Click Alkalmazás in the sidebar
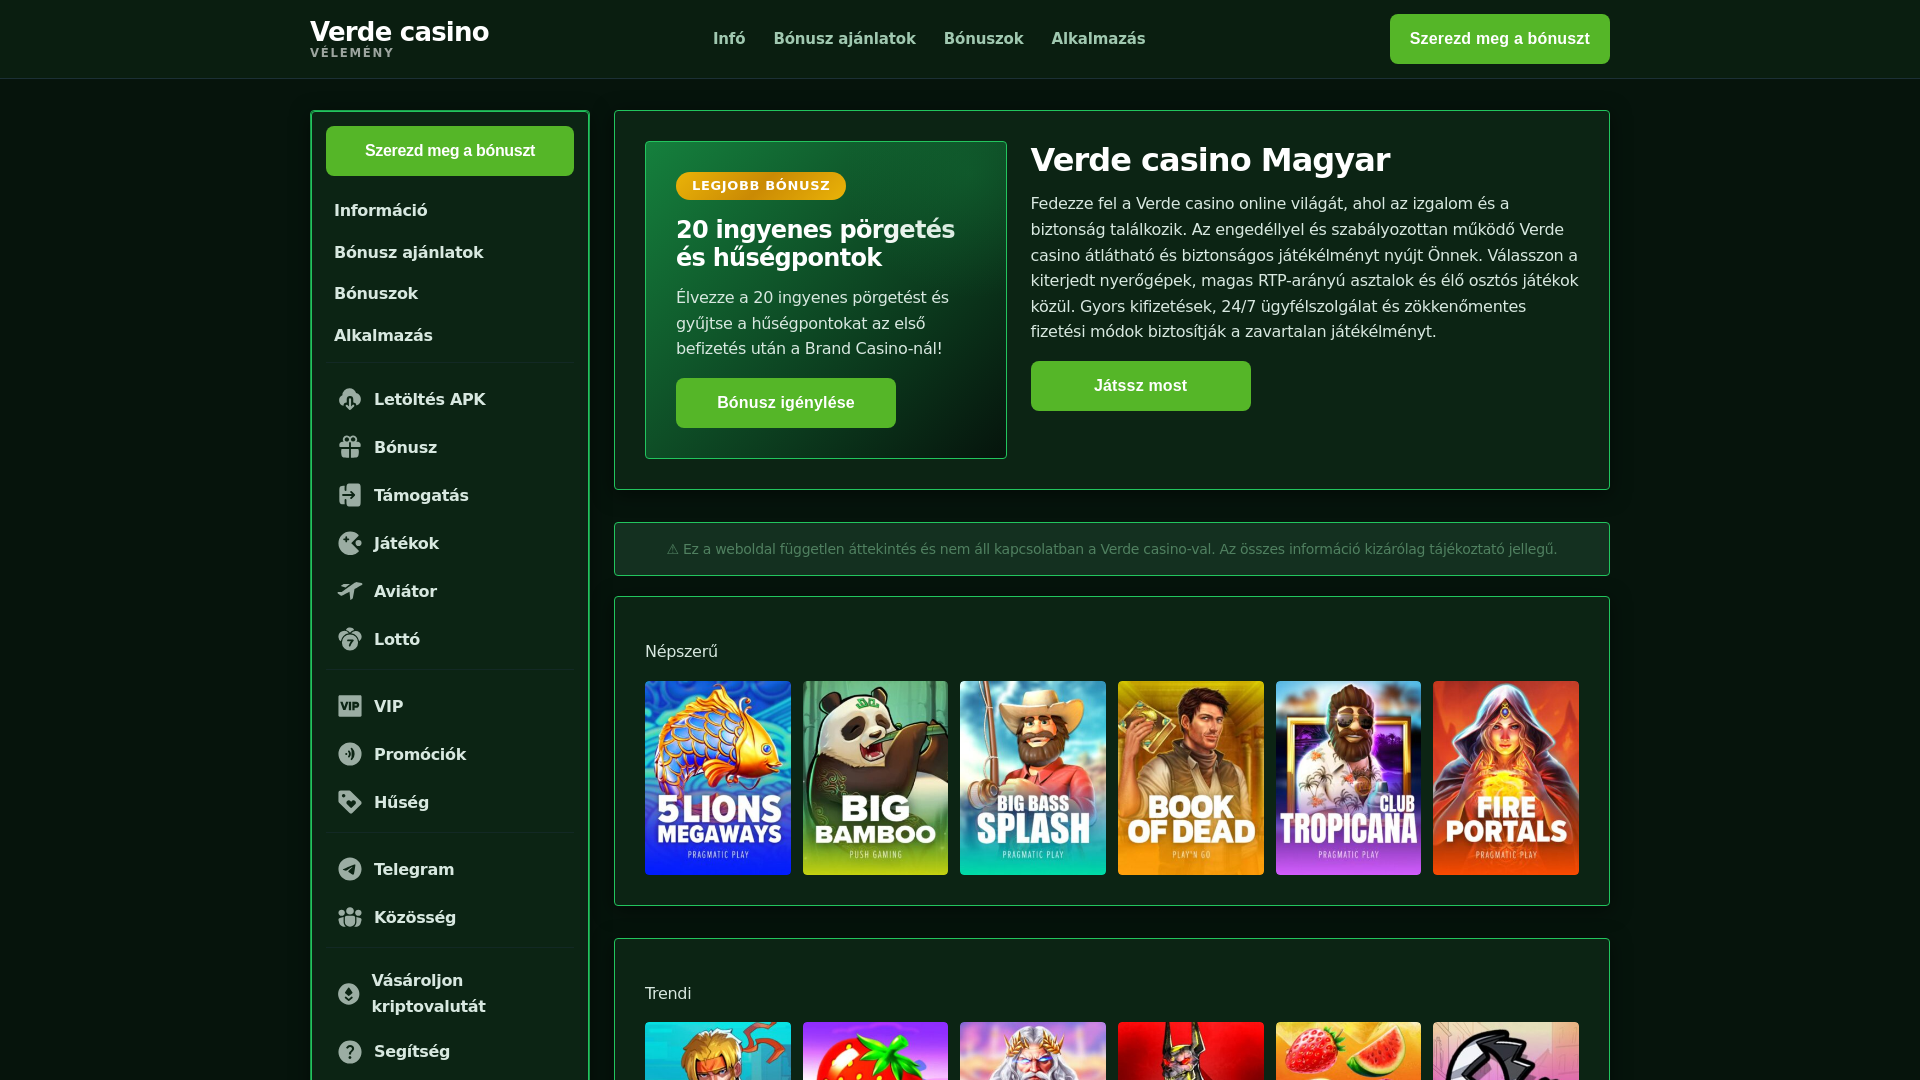The width and height of the screenshot is (1920, 1080). (x=383, y=336)
